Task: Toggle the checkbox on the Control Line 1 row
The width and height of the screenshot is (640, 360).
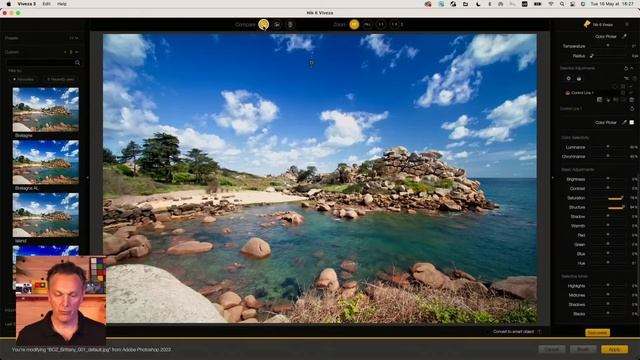Action: click(x=623, y=93)
